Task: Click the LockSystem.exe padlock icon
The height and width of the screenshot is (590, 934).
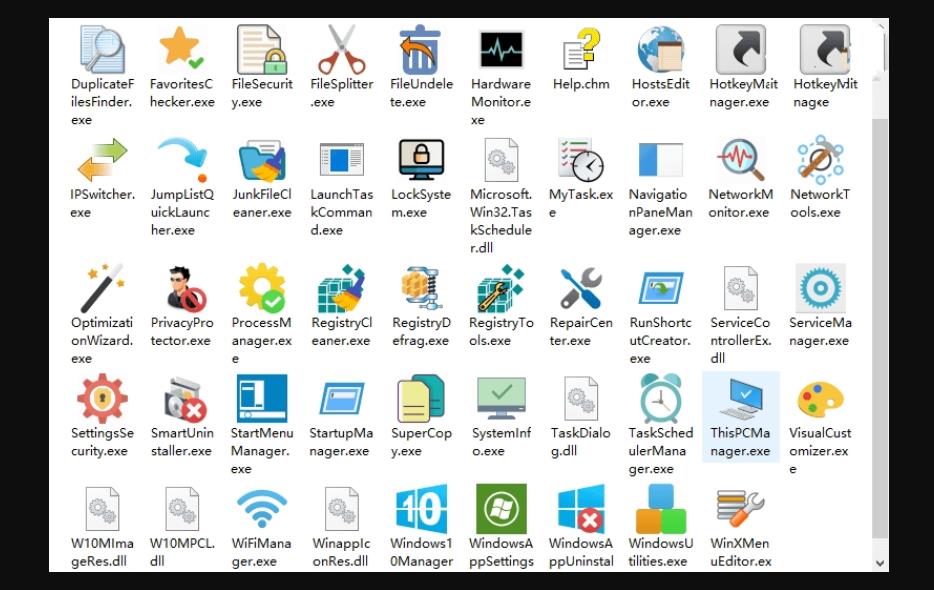Action: (x=421, y=160)
